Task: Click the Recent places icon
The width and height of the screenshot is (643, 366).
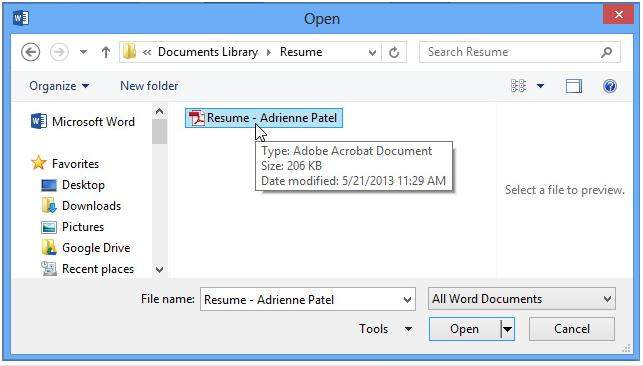Action: point(49,269)
